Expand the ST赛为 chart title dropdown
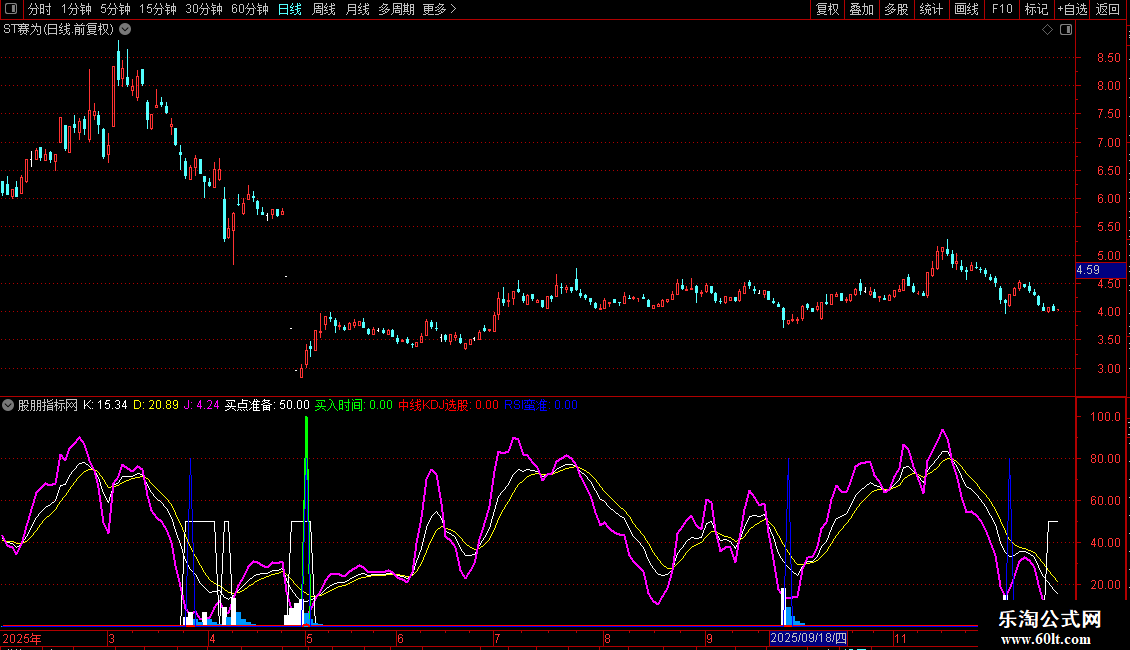 tap(125, 29)
